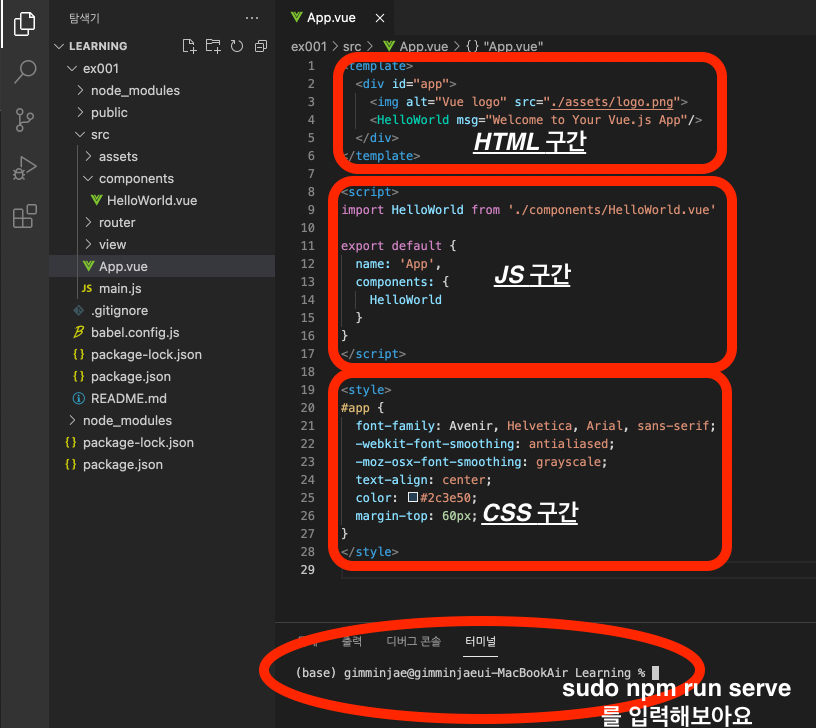The image size is (816, 728).
Task: Open package.json inside ex001
Action: (131, 377)
